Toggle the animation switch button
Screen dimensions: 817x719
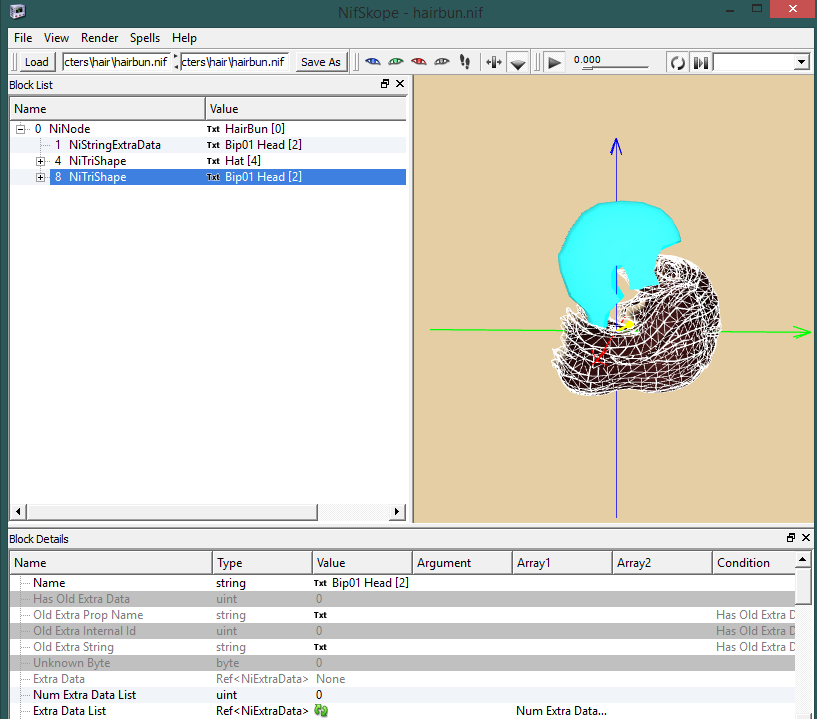click(x=701, y=62)
